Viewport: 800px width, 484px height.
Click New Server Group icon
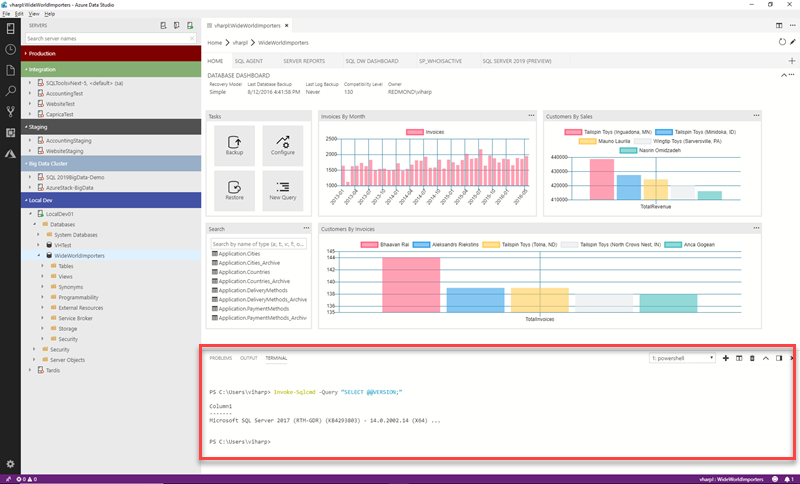[x=177, y=25]
